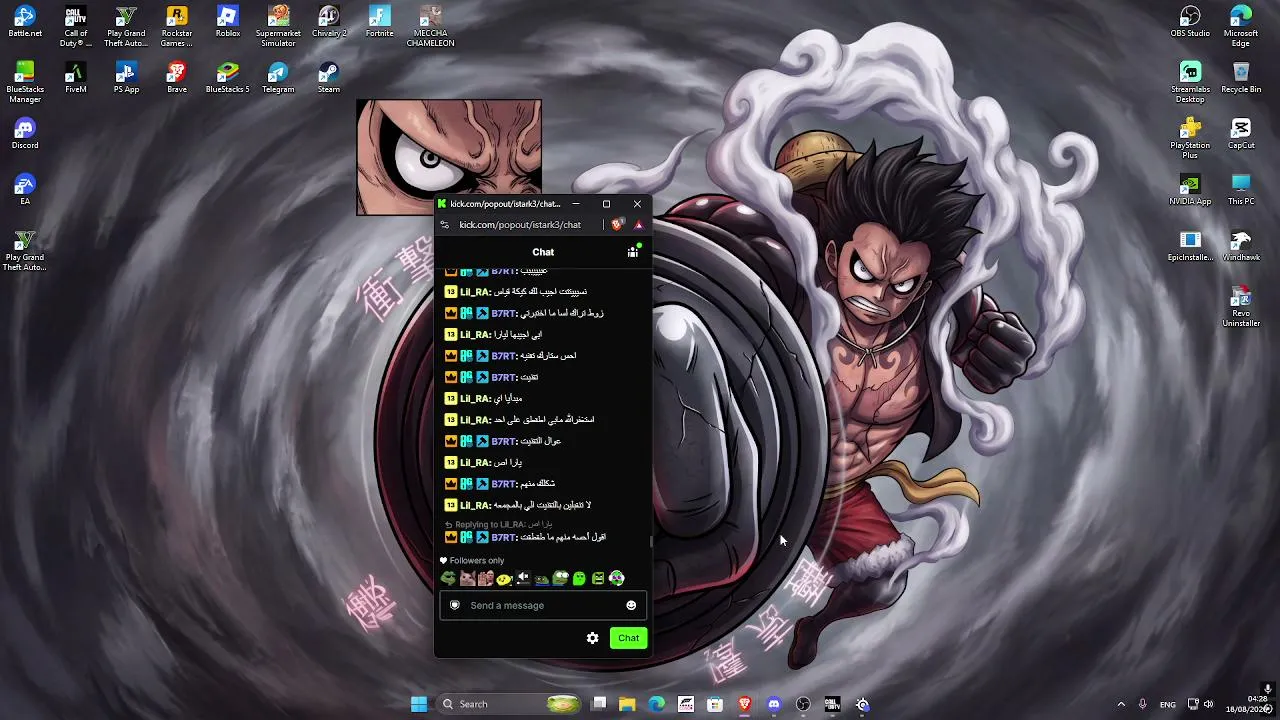This screenshot has height=720, width=1280.
Task: Open Call of Duty desktop shortcut
Action: pyautogui.click(x=75, y=27)
